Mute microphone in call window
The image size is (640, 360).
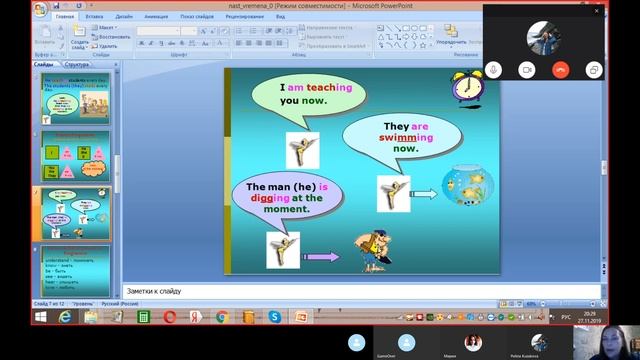[x=493, y=70]
